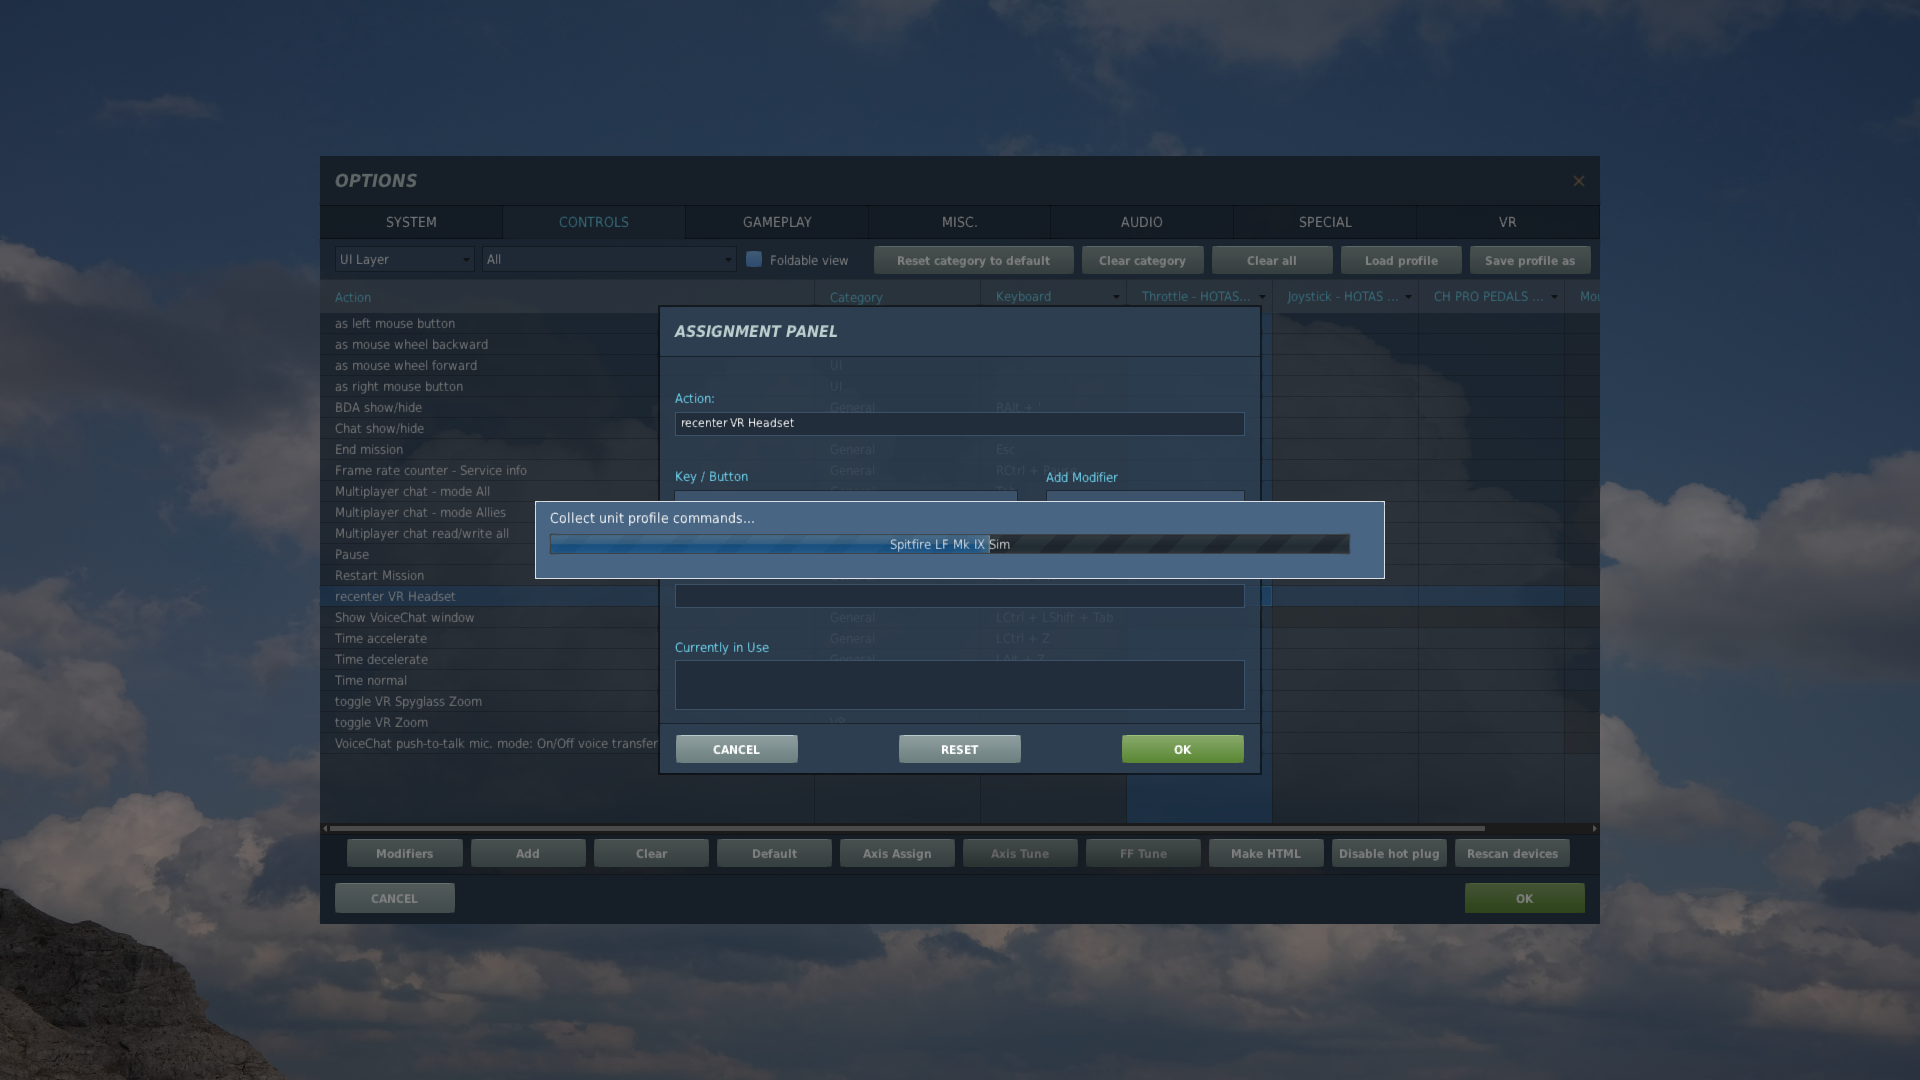This screenshot has height=1080, width=1920.
Task: Open the SPECIAL tab
Action: pyautogui.click(x=1325, y=222)
